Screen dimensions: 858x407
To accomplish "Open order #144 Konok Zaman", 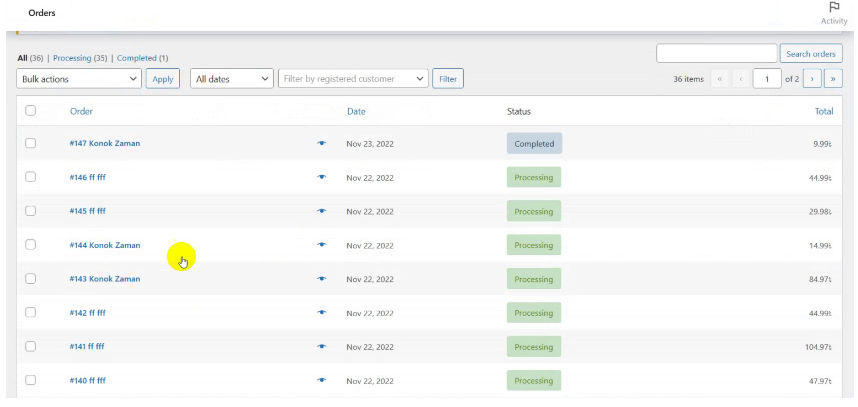I will coord(105,245).
